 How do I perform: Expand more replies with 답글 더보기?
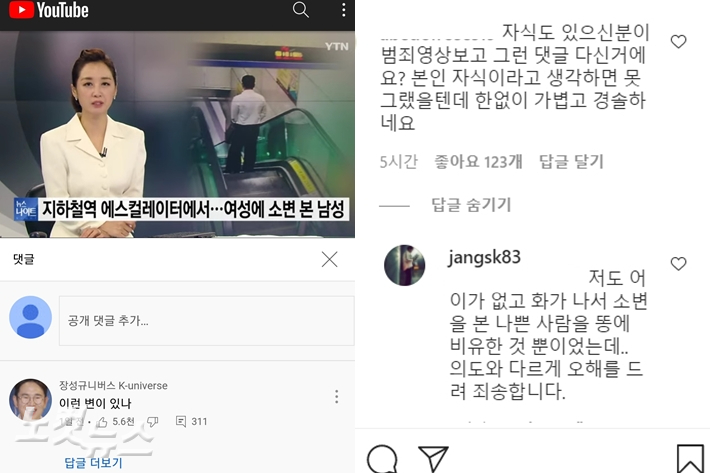pos(93,463)
